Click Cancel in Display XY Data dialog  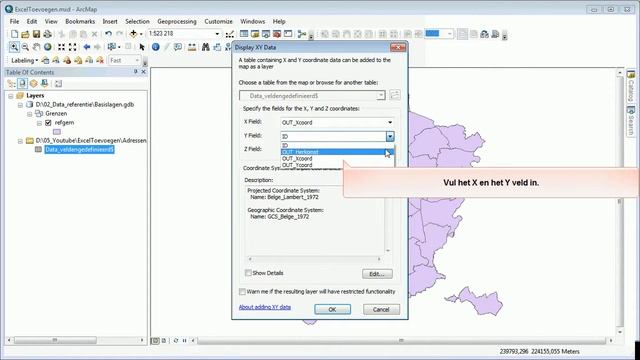pos(381,309)
